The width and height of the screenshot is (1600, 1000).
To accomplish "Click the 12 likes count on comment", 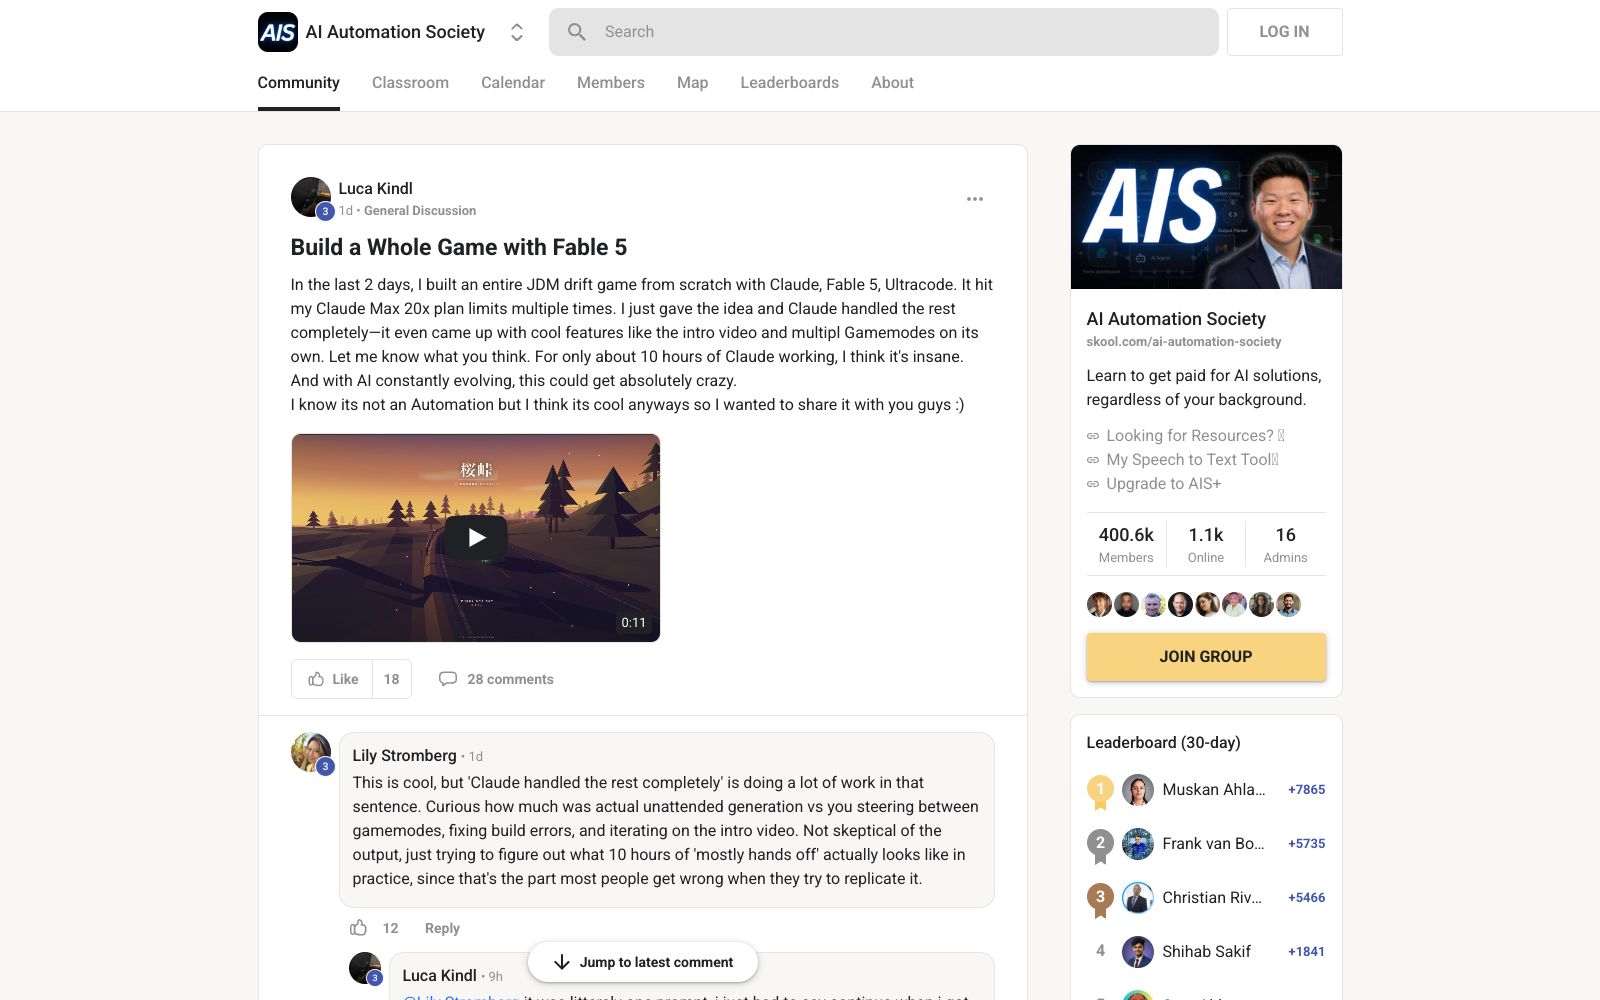I will (x=391, y=928).
